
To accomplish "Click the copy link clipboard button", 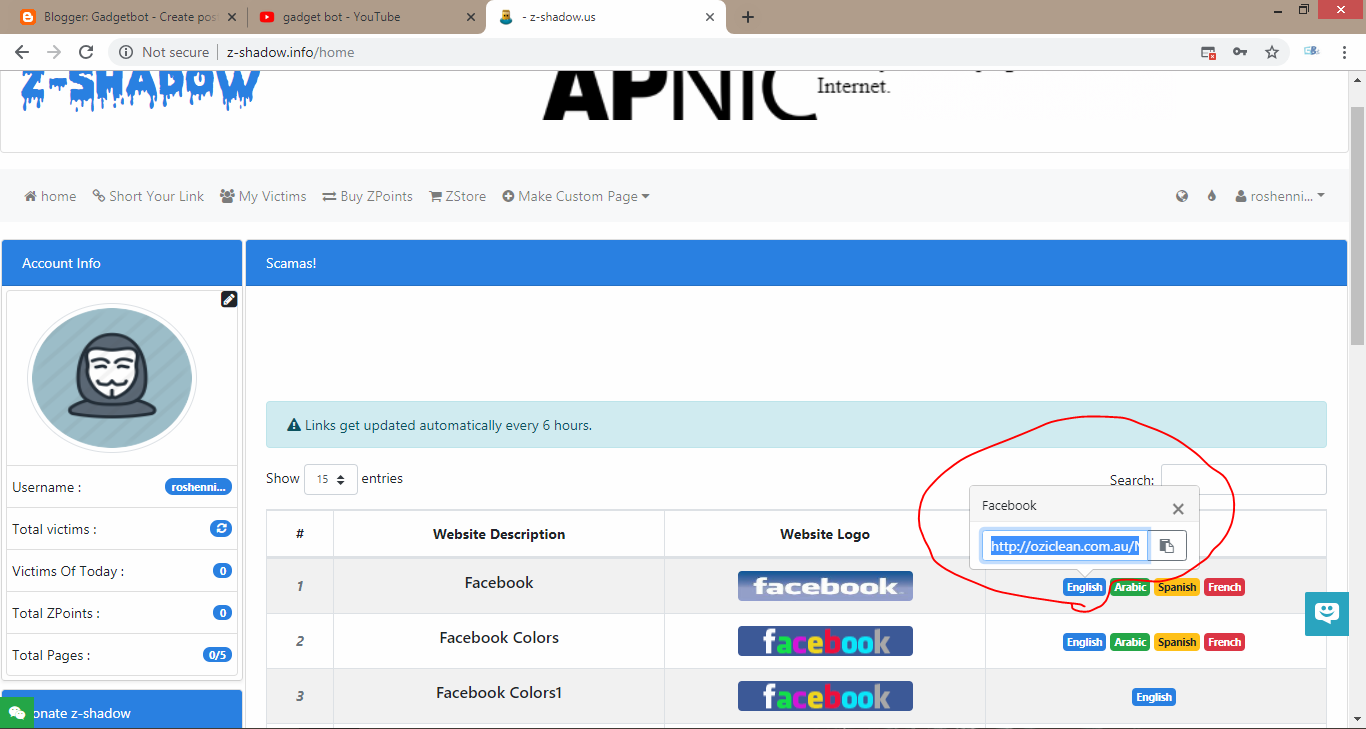I will pos(1166,546).
